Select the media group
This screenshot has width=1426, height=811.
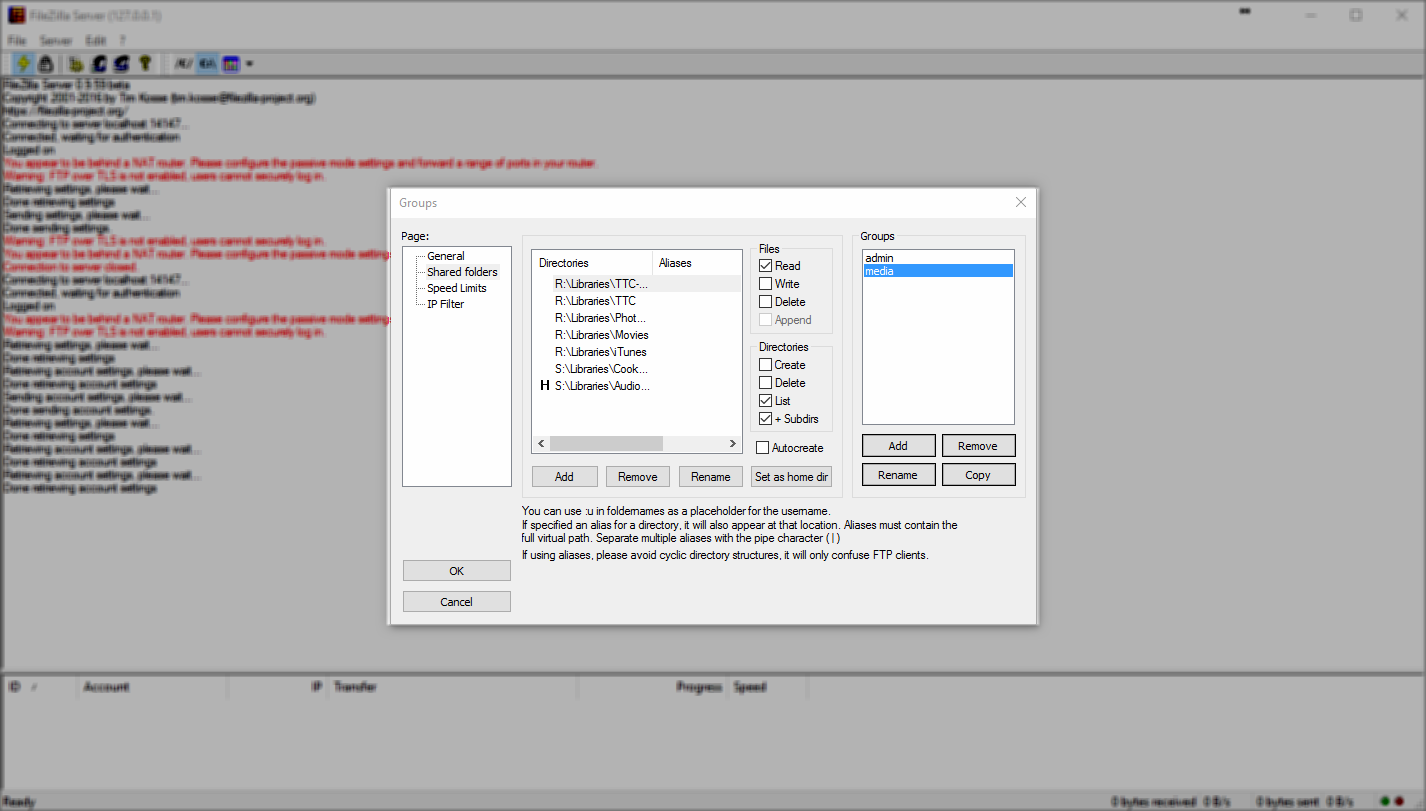pyautogui.click(x=938, y=271)
